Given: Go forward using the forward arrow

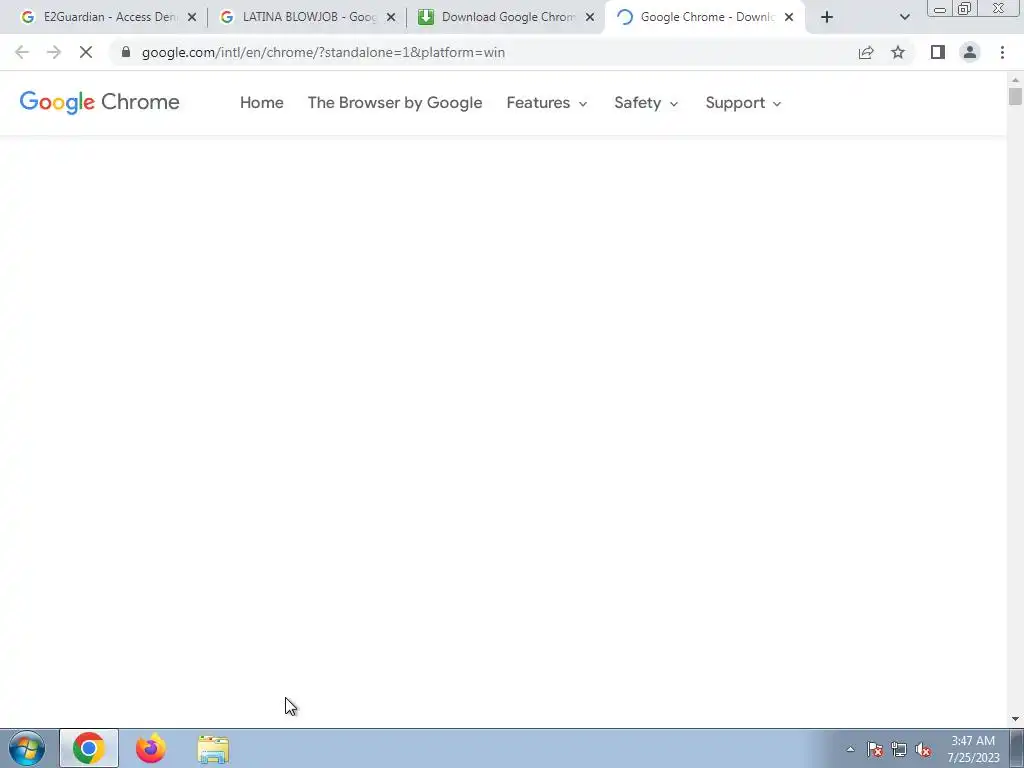Looking at the screenshot, I should point(54,52).
